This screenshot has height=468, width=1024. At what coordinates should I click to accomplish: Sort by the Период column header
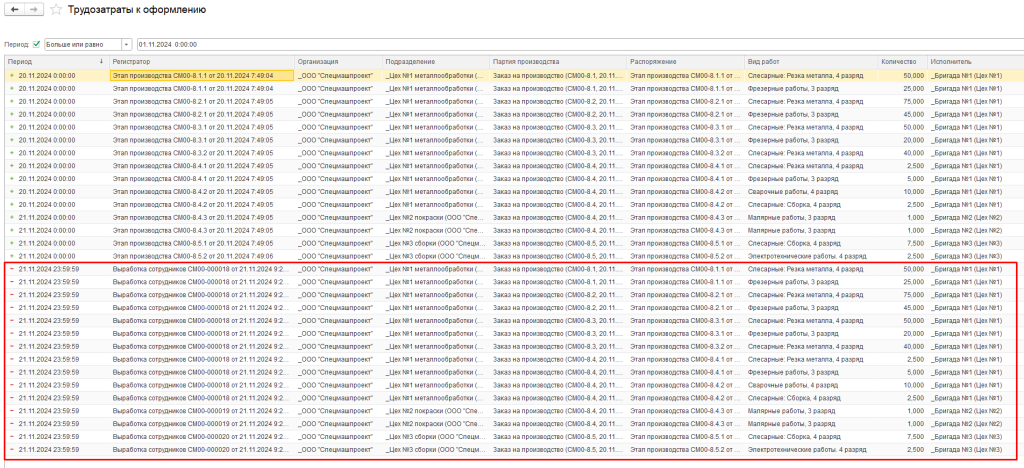click(x=56, y=61)
